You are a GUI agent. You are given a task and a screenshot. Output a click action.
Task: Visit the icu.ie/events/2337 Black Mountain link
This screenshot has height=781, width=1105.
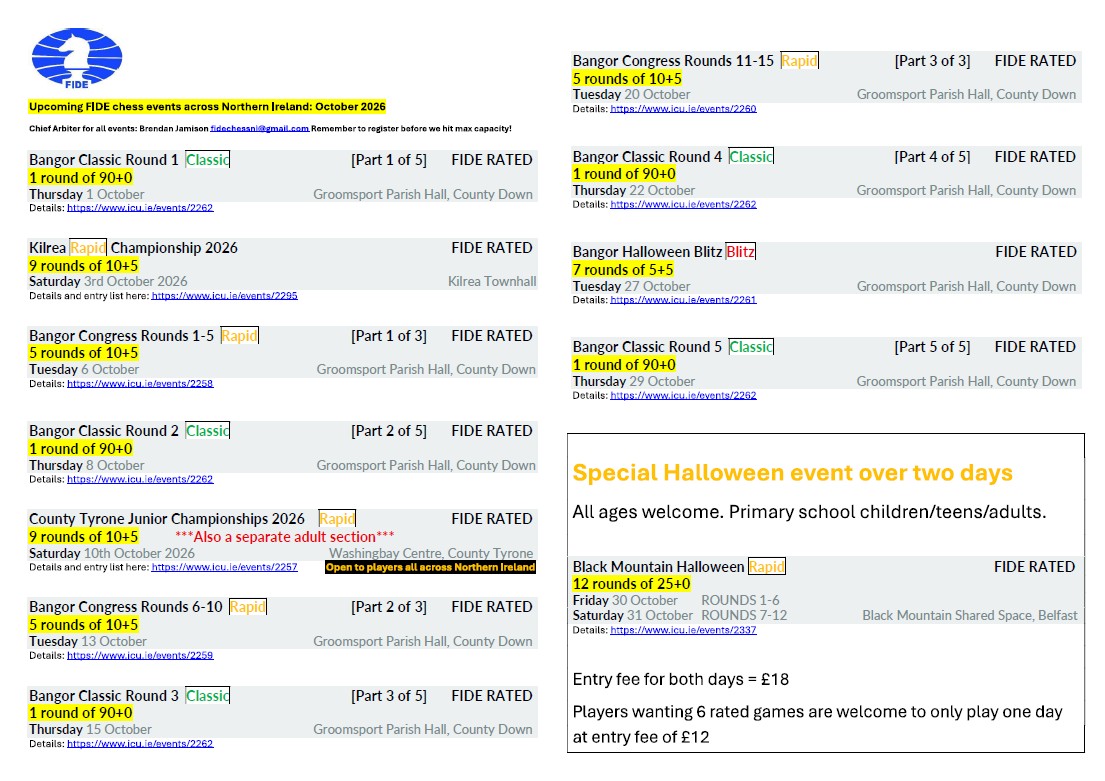pos(683,630)
